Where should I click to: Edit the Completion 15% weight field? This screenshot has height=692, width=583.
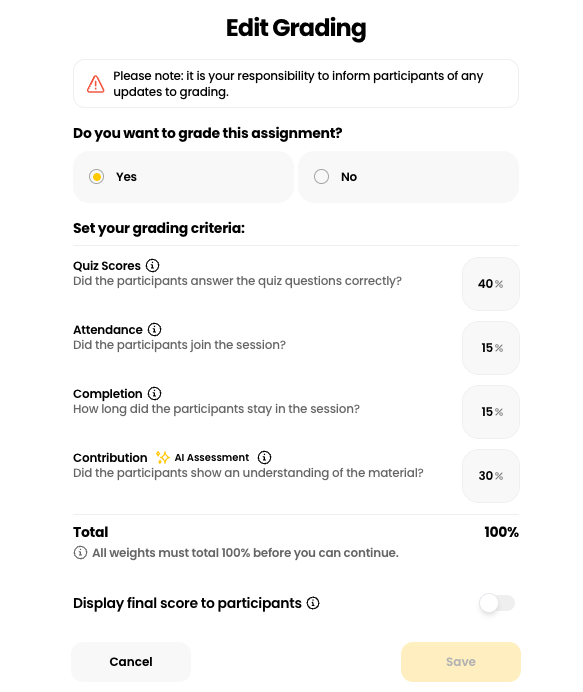[491, 412]
